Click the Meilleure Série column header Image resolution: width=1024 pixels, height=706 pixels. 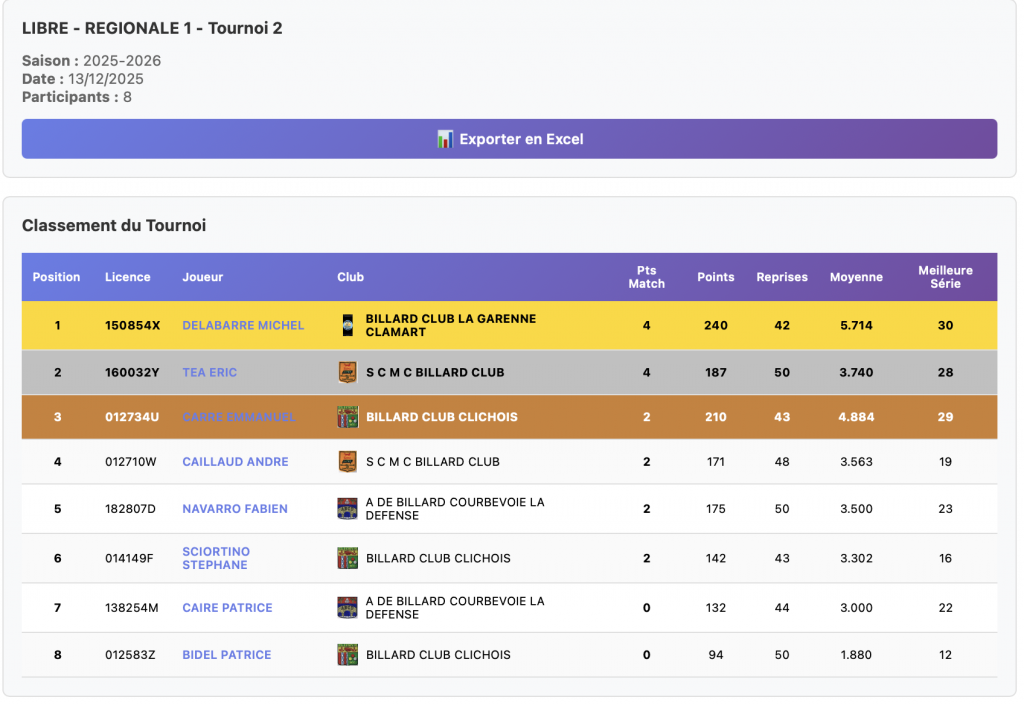coord(945,277)
